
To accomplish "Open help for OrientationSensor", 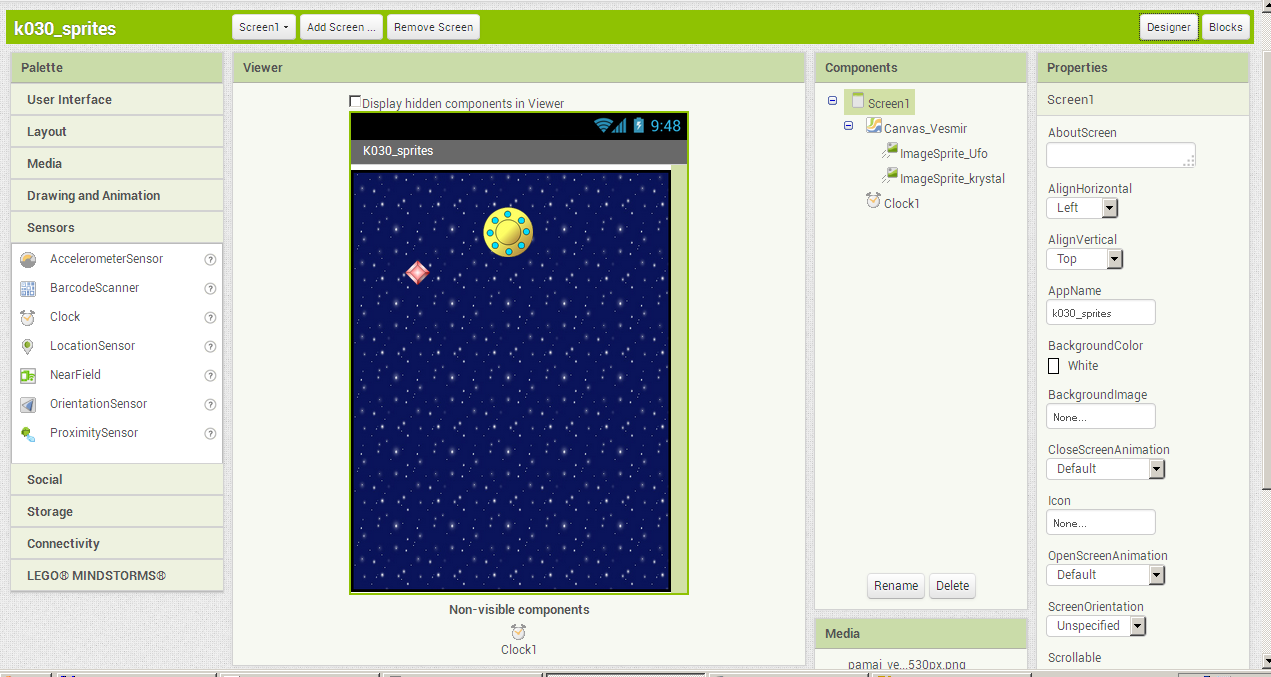I will pyautogui.click(x=210, y=404).
